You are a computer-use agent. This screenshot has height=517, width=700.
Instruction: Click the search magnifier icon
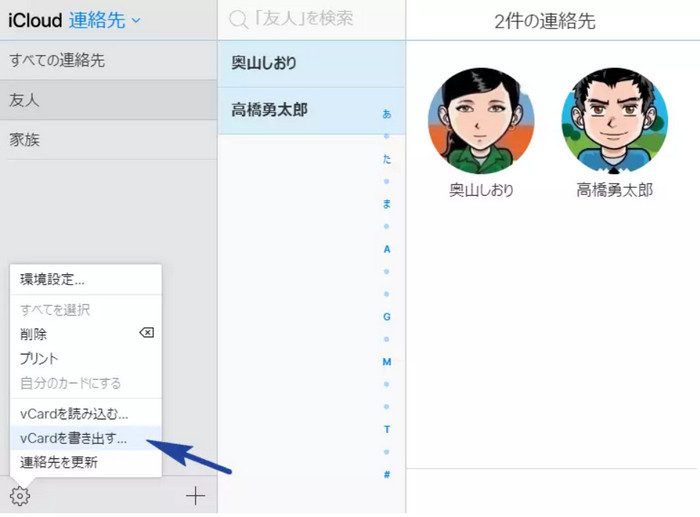tap(238, 20)
